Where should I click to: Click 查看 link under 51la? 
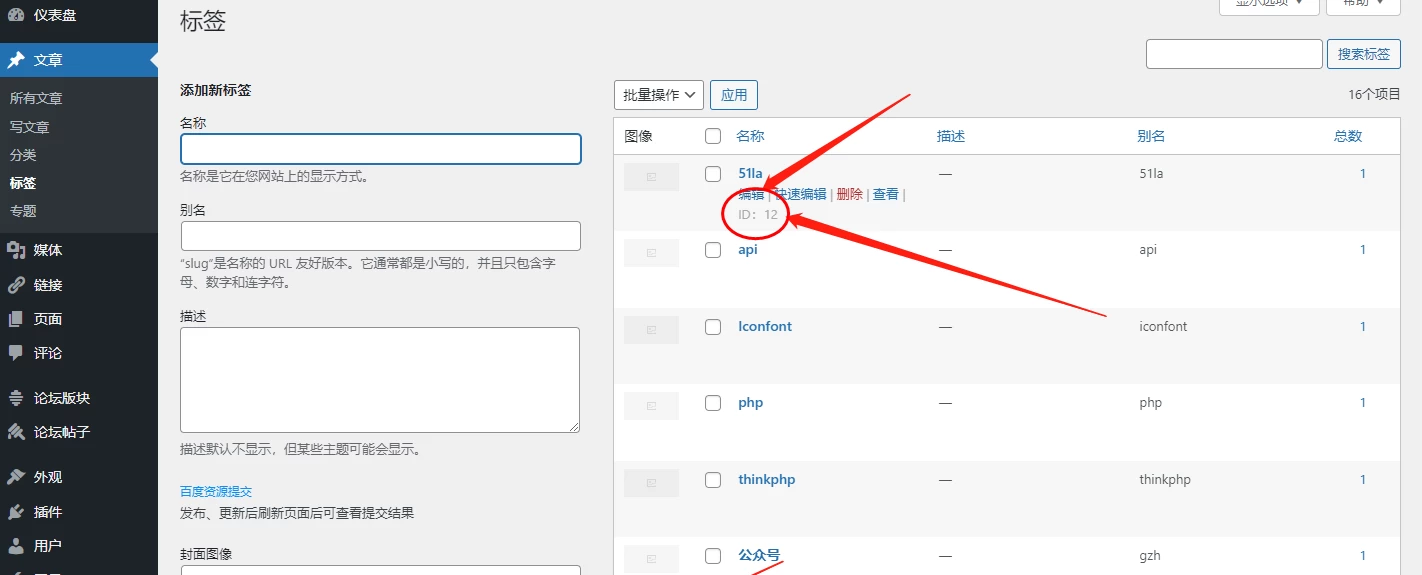(886, 195)
